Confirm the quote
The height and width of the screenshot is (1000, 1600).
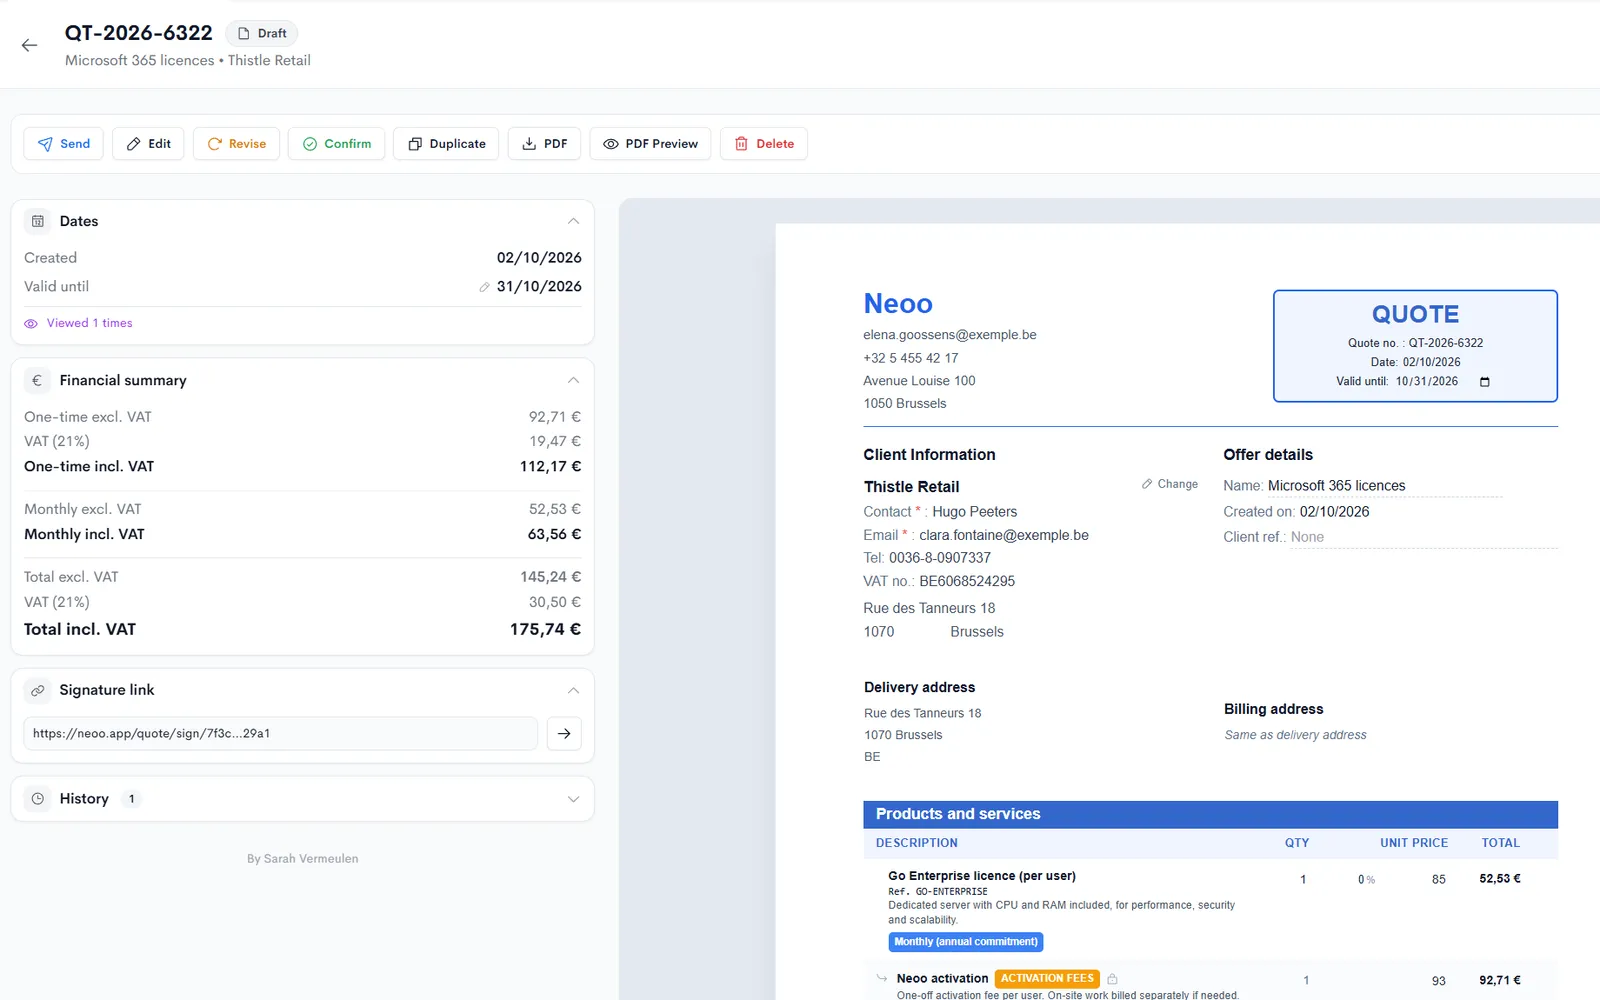click(336, 144)
